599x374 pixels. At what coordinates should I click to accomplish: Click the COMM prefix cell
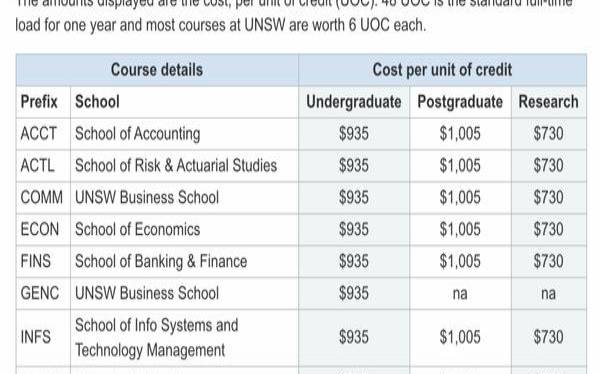[43, 198]
